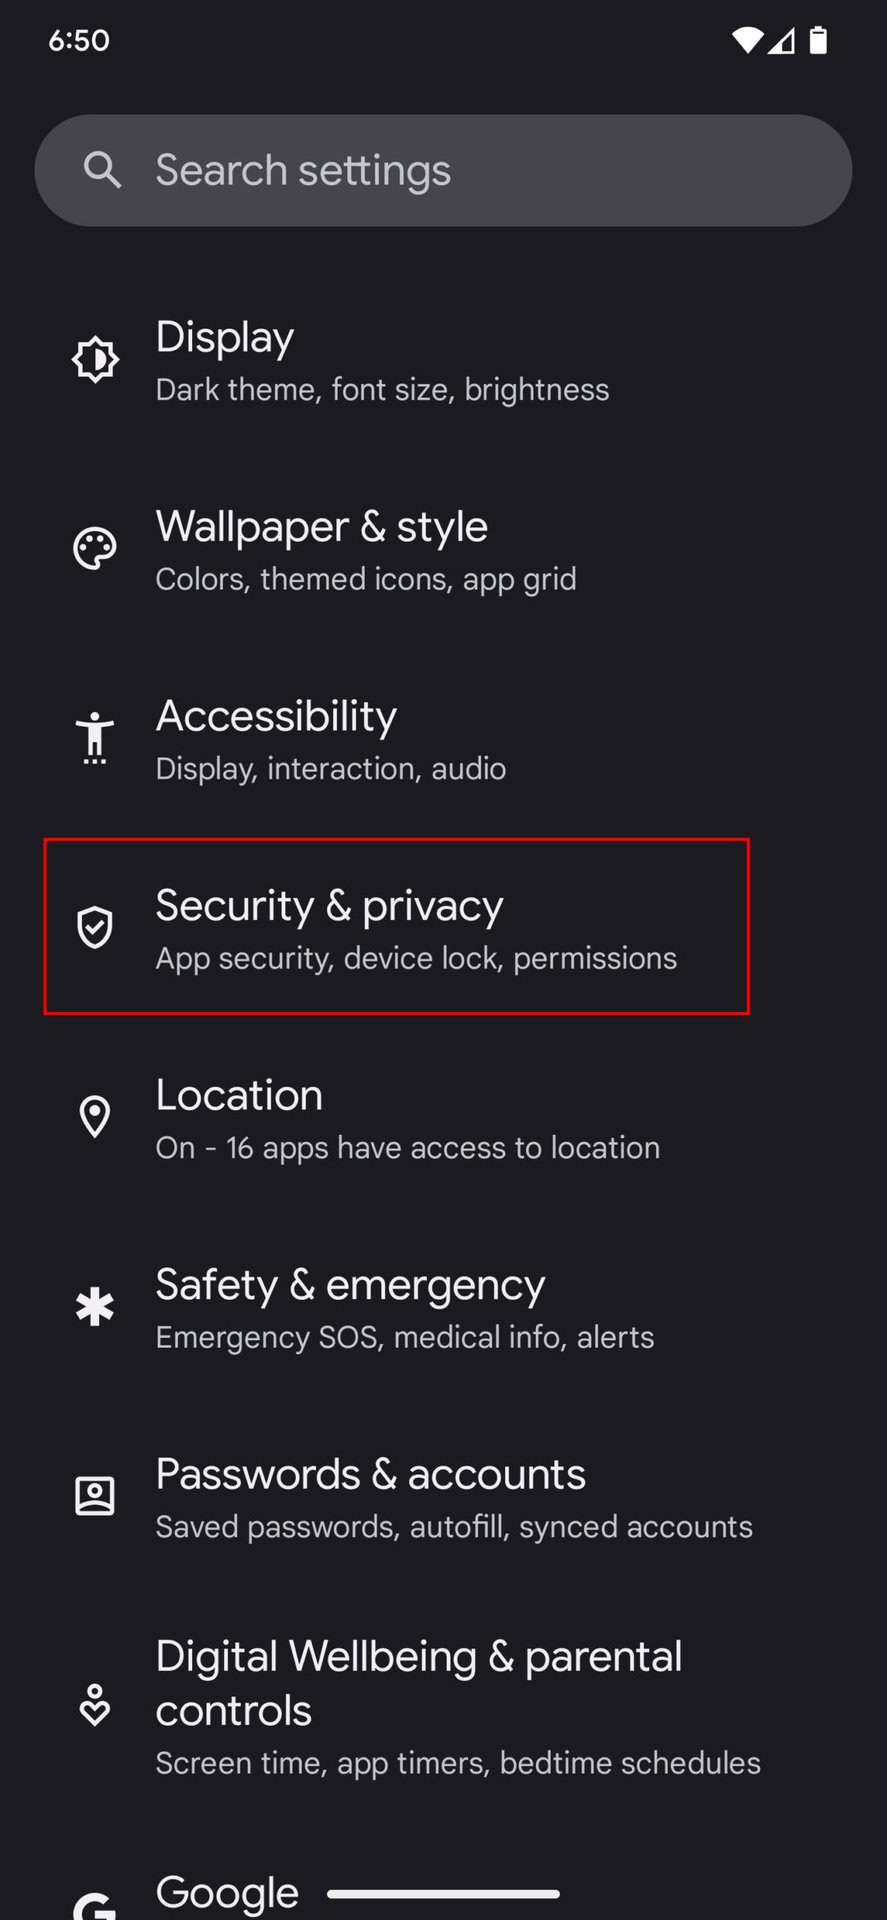The width and height of the screenshot is (887, 1920).
Task: Open Wallpaper & style settings
Action: click(366, 550)
